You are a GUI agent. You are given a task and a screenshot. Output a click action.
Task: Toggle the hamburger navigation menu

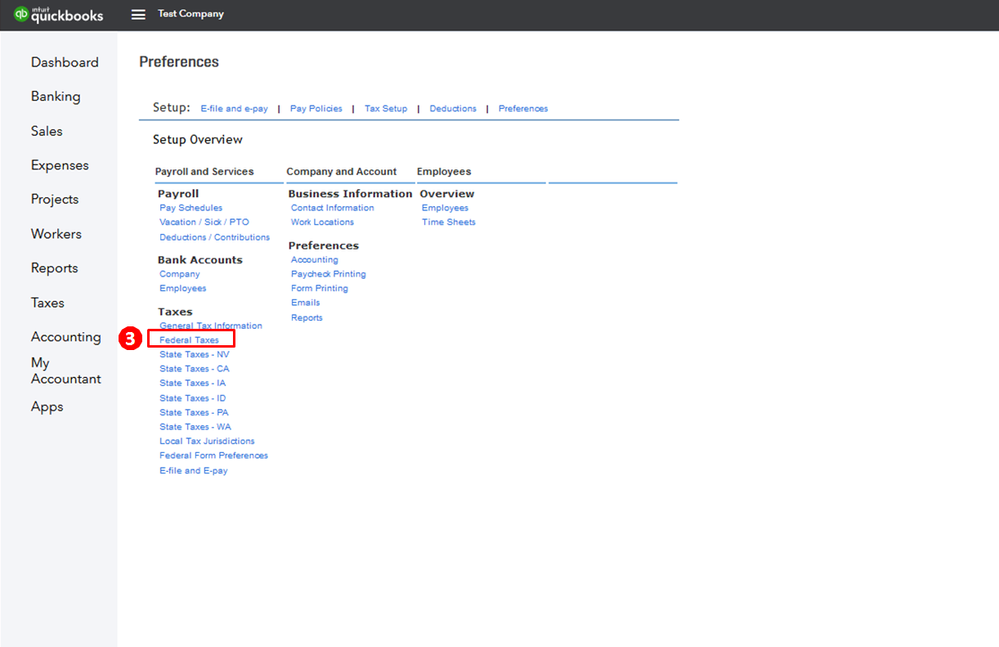click(x=138, y=15)
